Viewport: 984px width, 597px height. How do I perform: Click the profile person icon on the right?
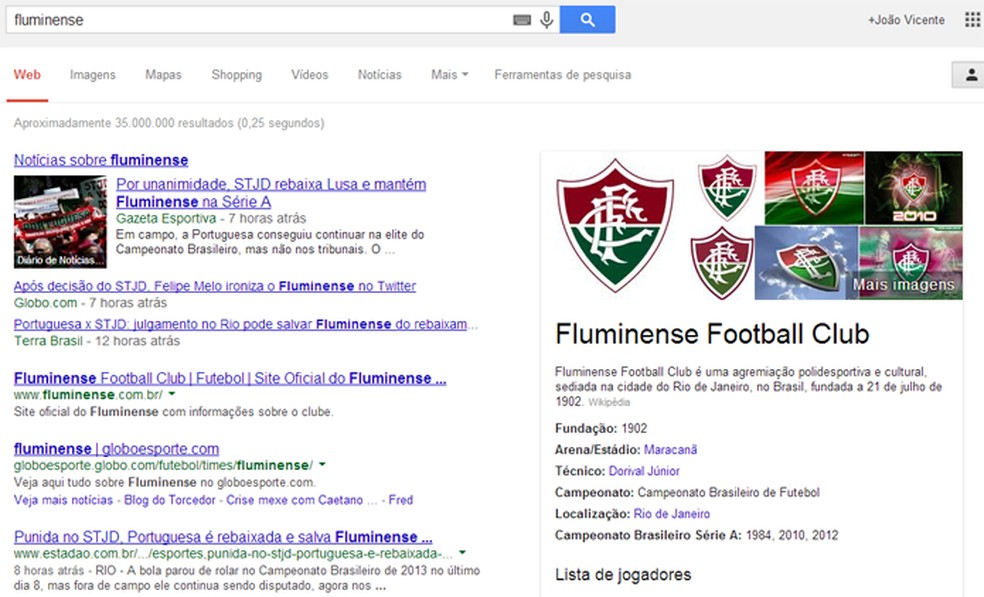pyautogui.click(x=969, y=73)
